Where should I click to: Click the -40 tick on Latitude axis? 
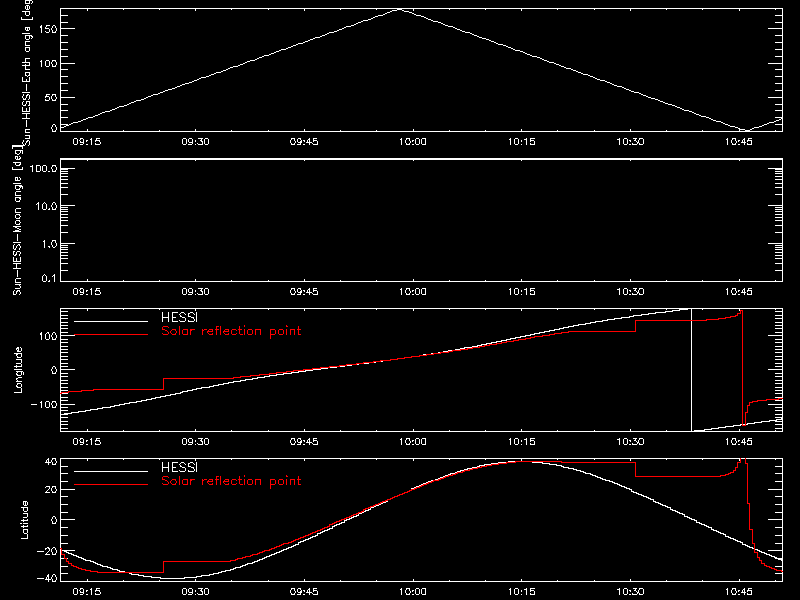(x=46, y=578)
